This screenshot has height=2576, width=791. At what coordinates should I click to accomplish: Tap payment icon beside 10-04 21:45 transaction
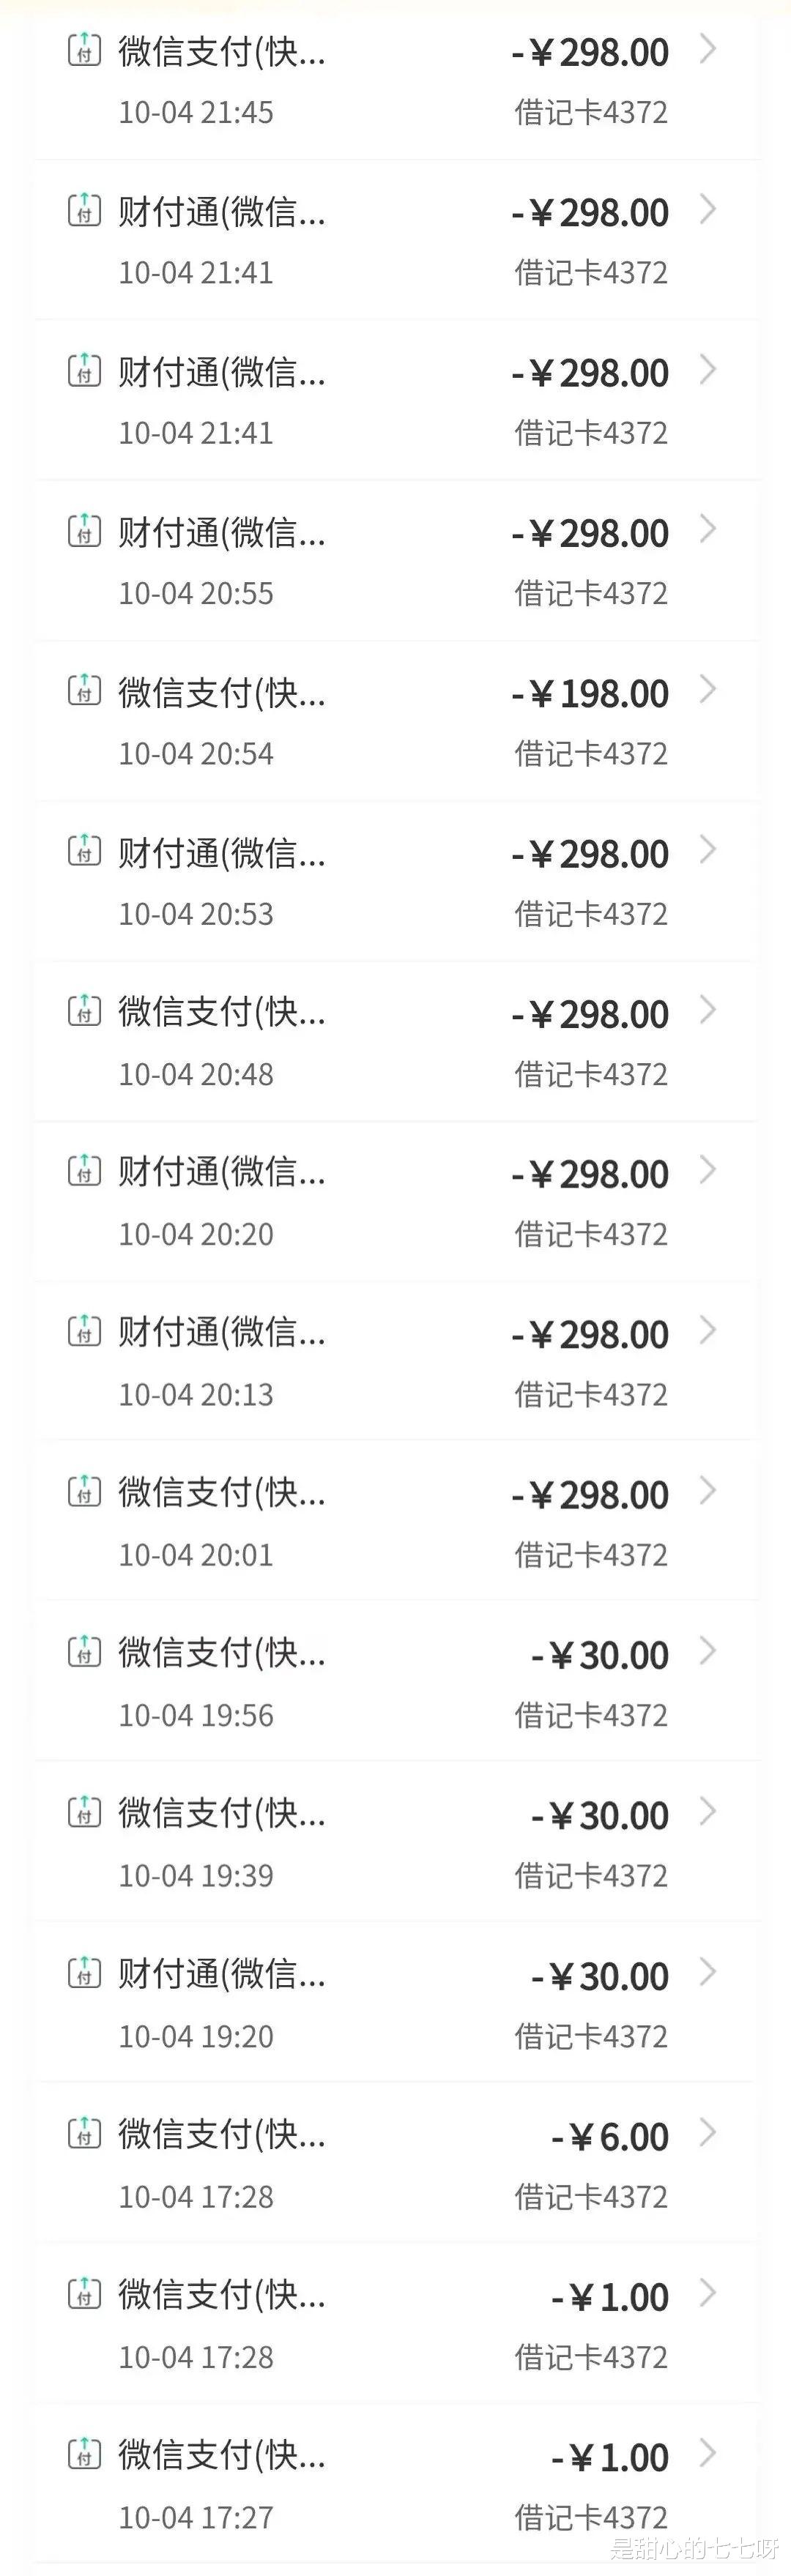[84, 49]
